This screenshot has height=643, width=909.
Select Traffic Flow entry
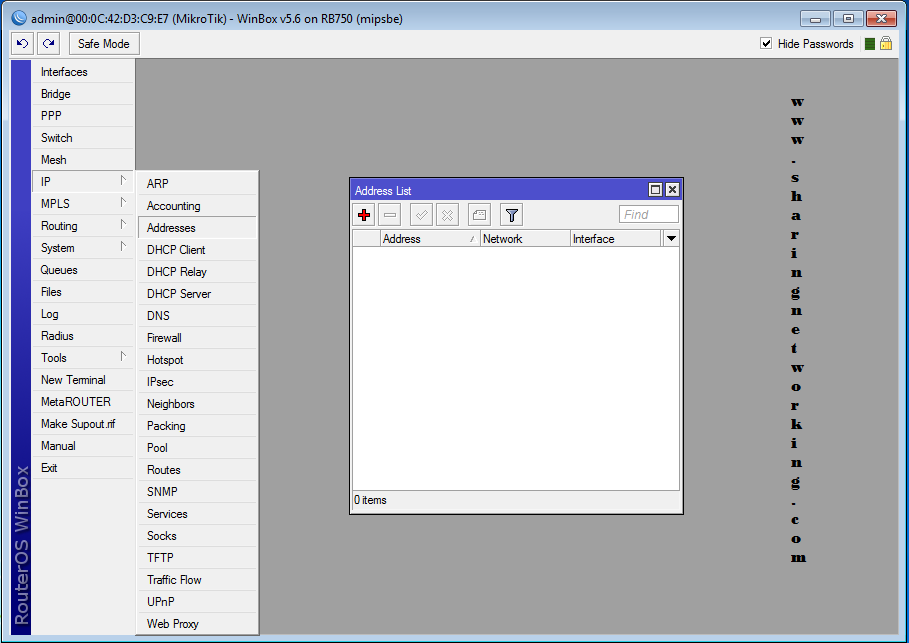point(197,580)
